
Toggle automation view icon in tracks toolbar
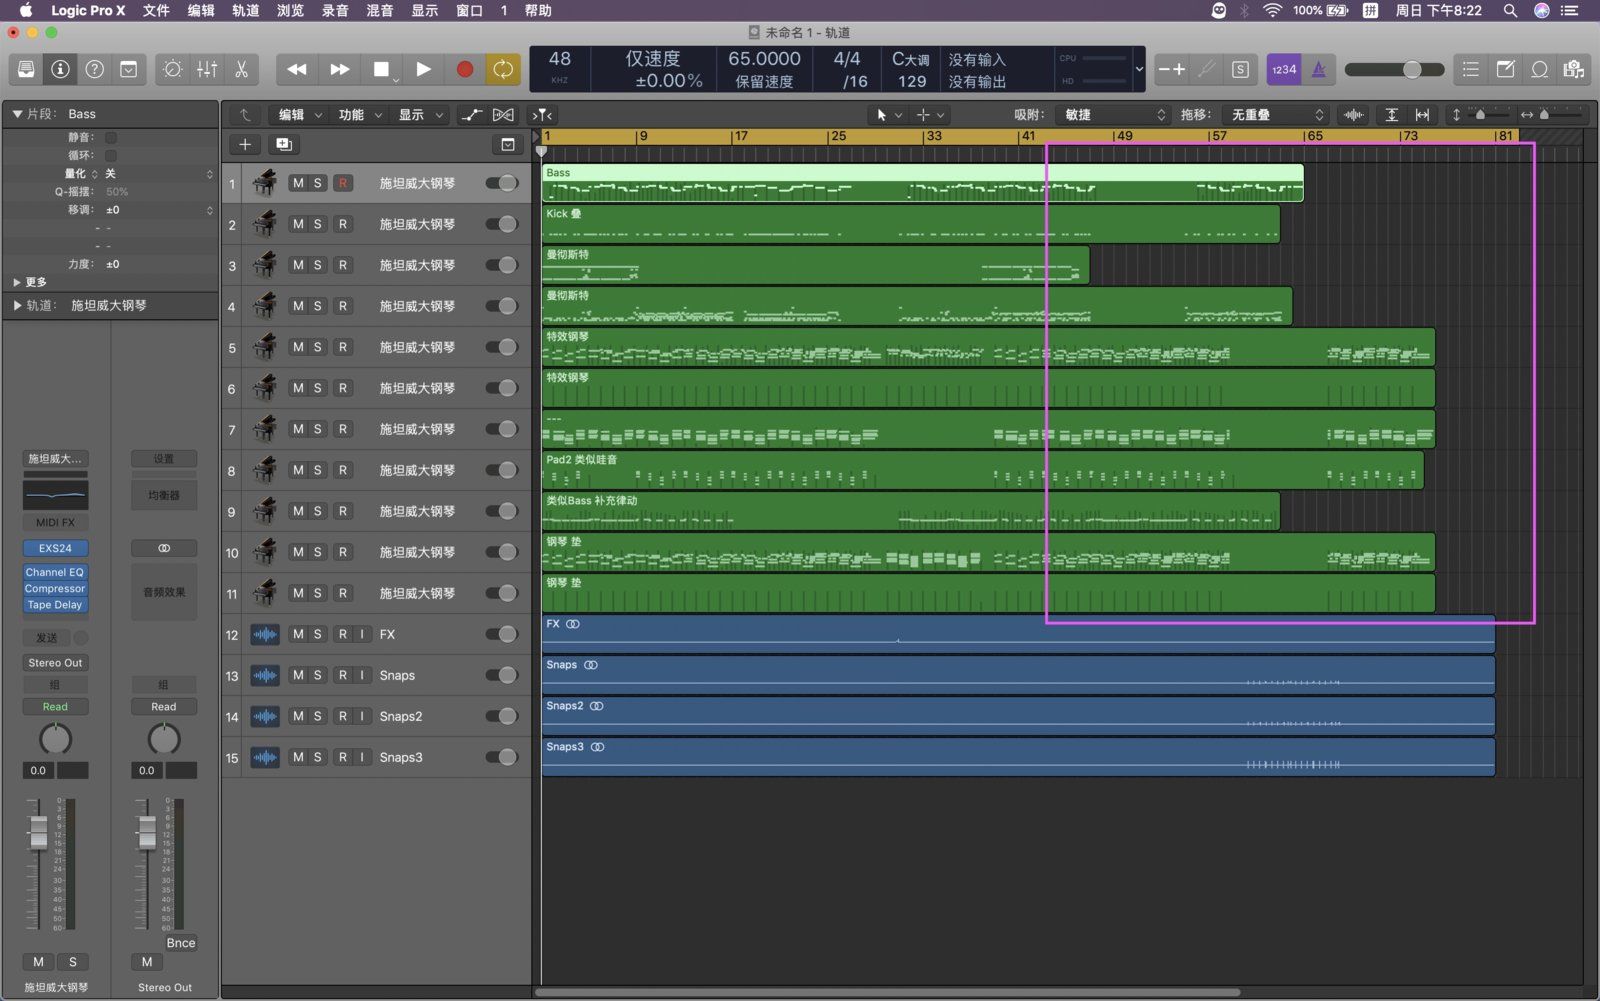pyautogui.click(x=471, y=115)
